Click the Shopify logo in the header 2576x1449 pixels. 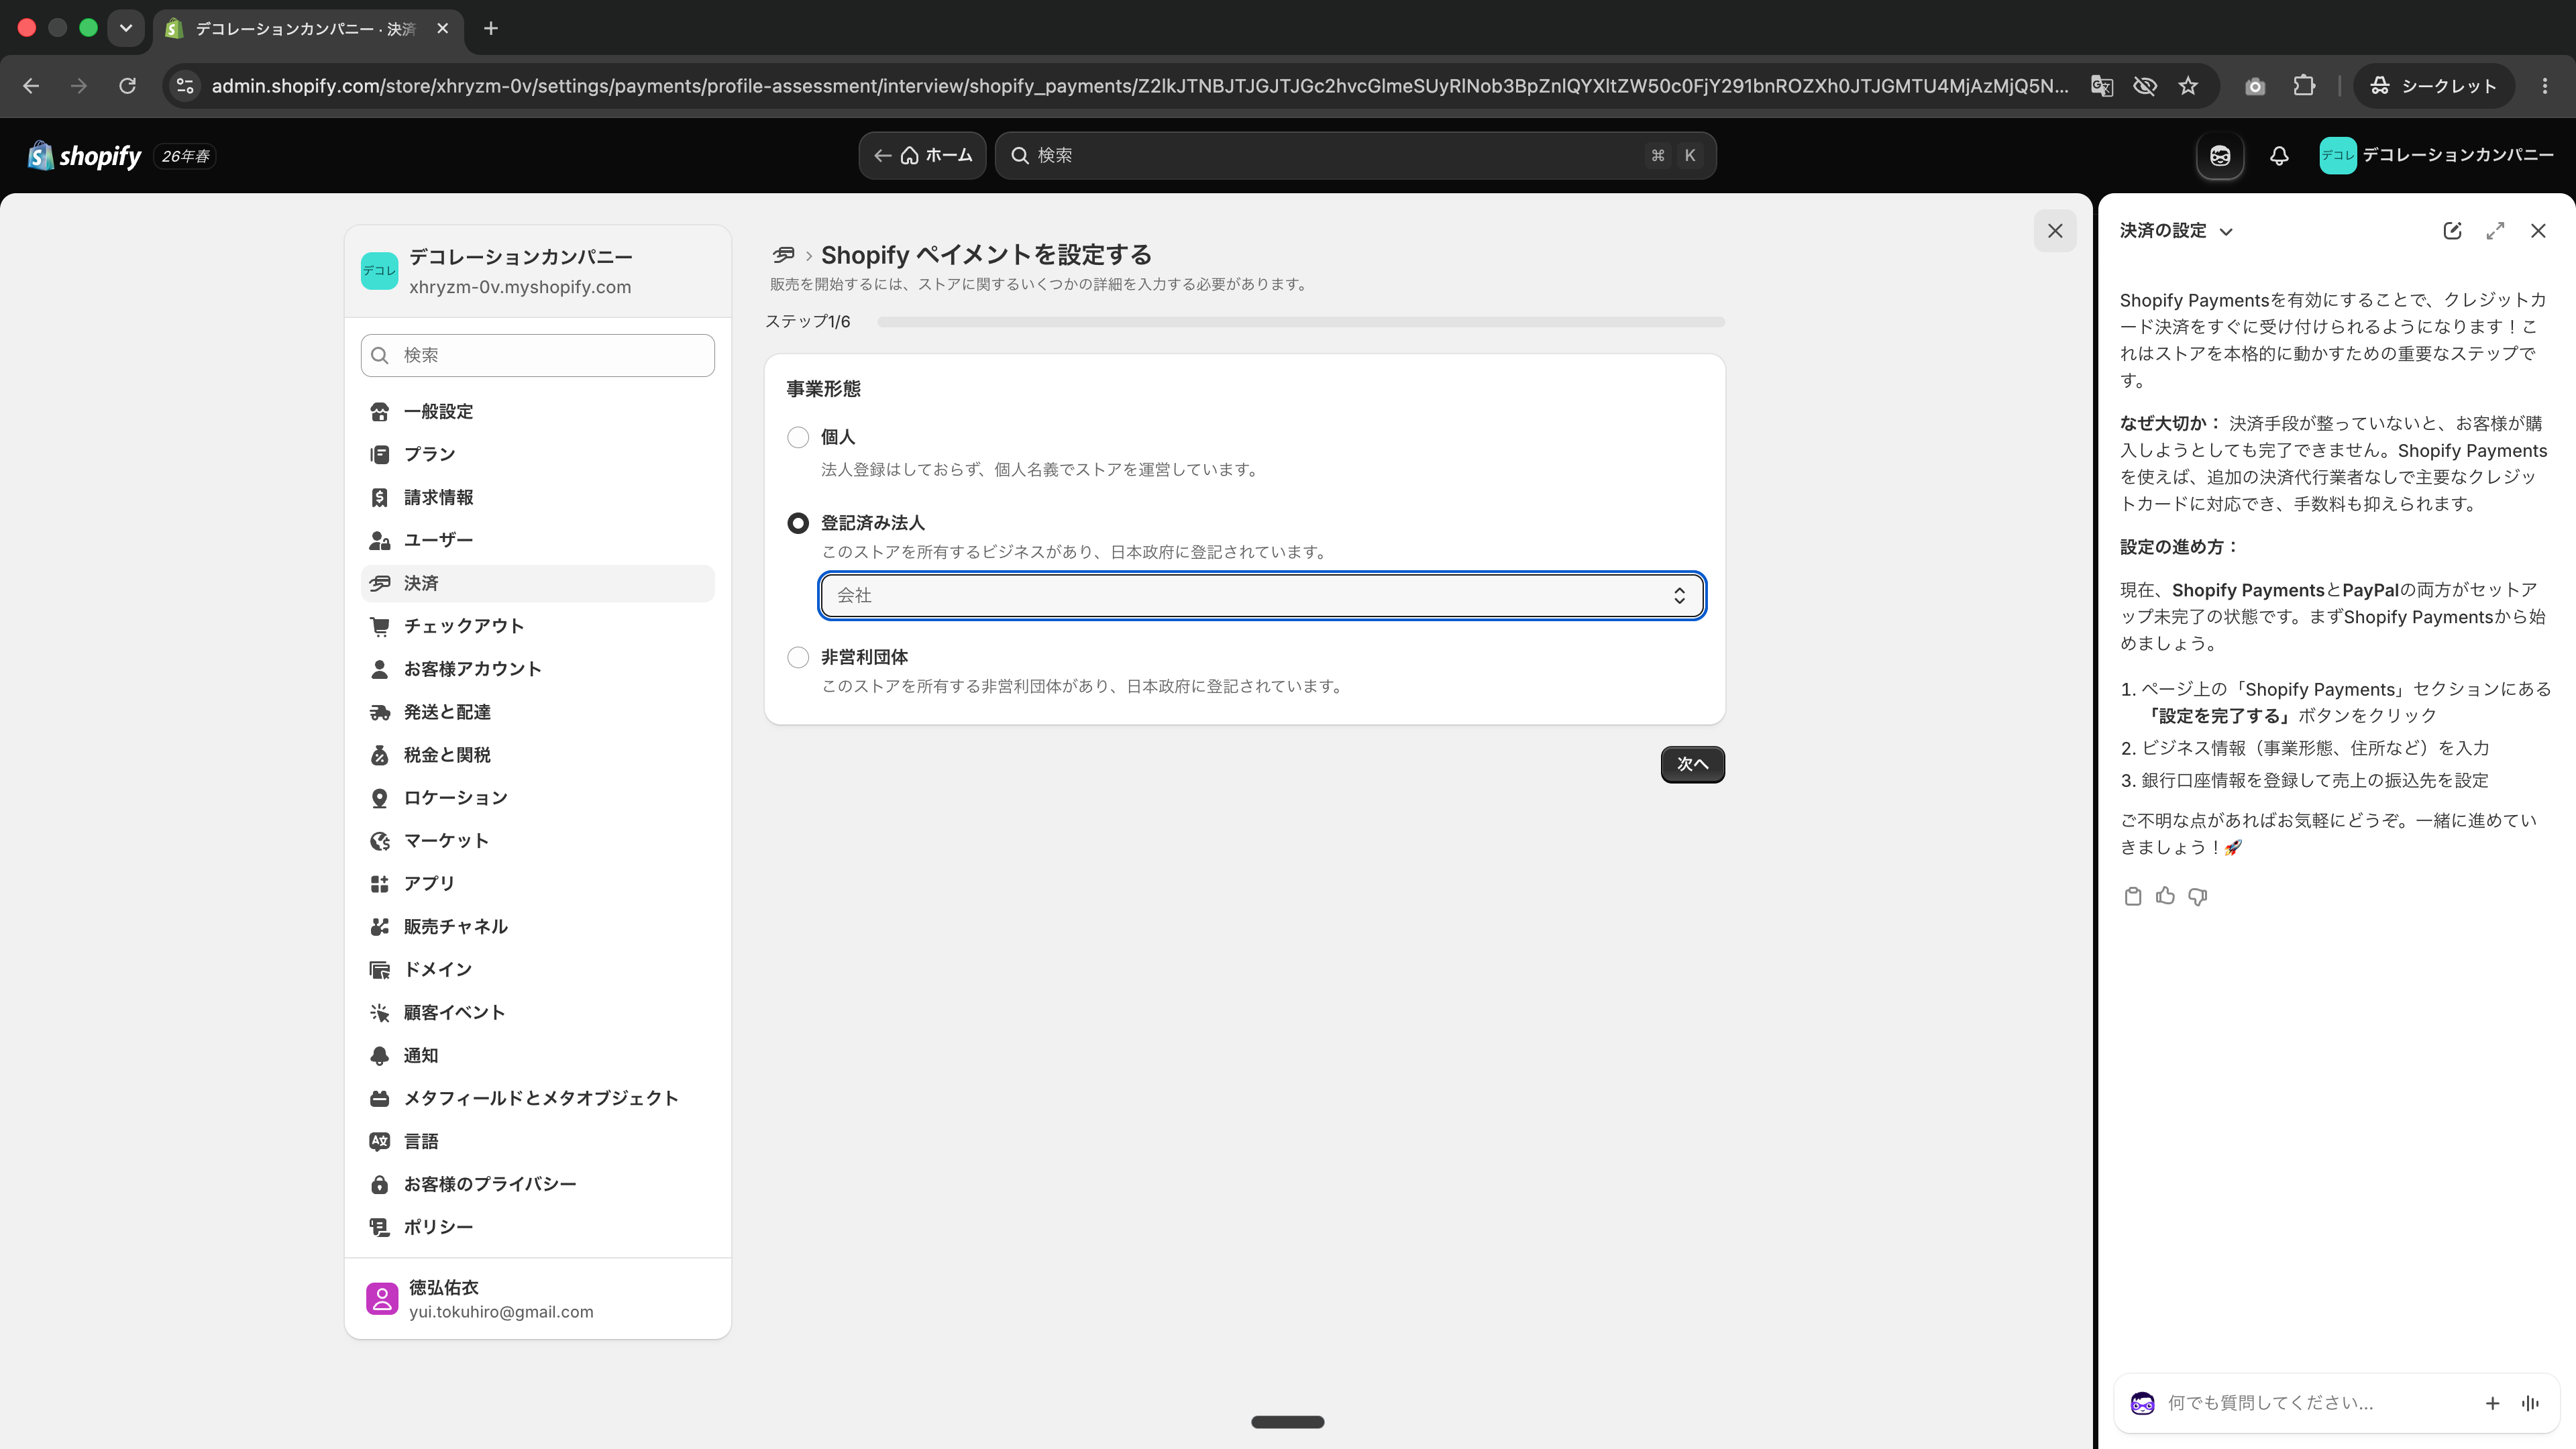pyautogui.click(x=84, y=156)
